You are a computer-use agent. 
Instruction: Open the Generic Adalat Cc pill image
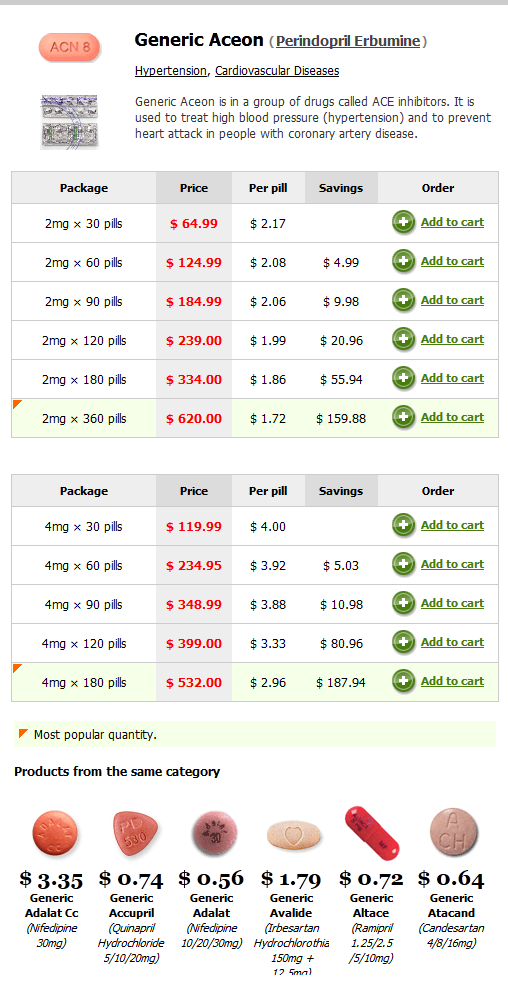[56, 834]
